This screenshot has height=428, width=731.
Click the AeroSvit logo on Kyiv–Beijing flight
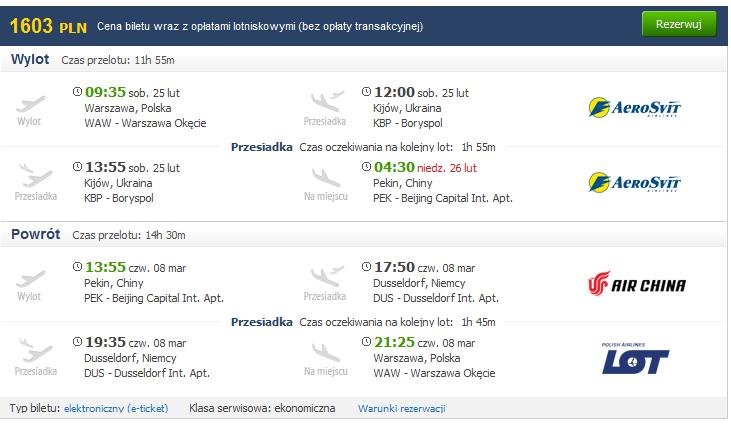pyautogui.click(x=634, y=183)
